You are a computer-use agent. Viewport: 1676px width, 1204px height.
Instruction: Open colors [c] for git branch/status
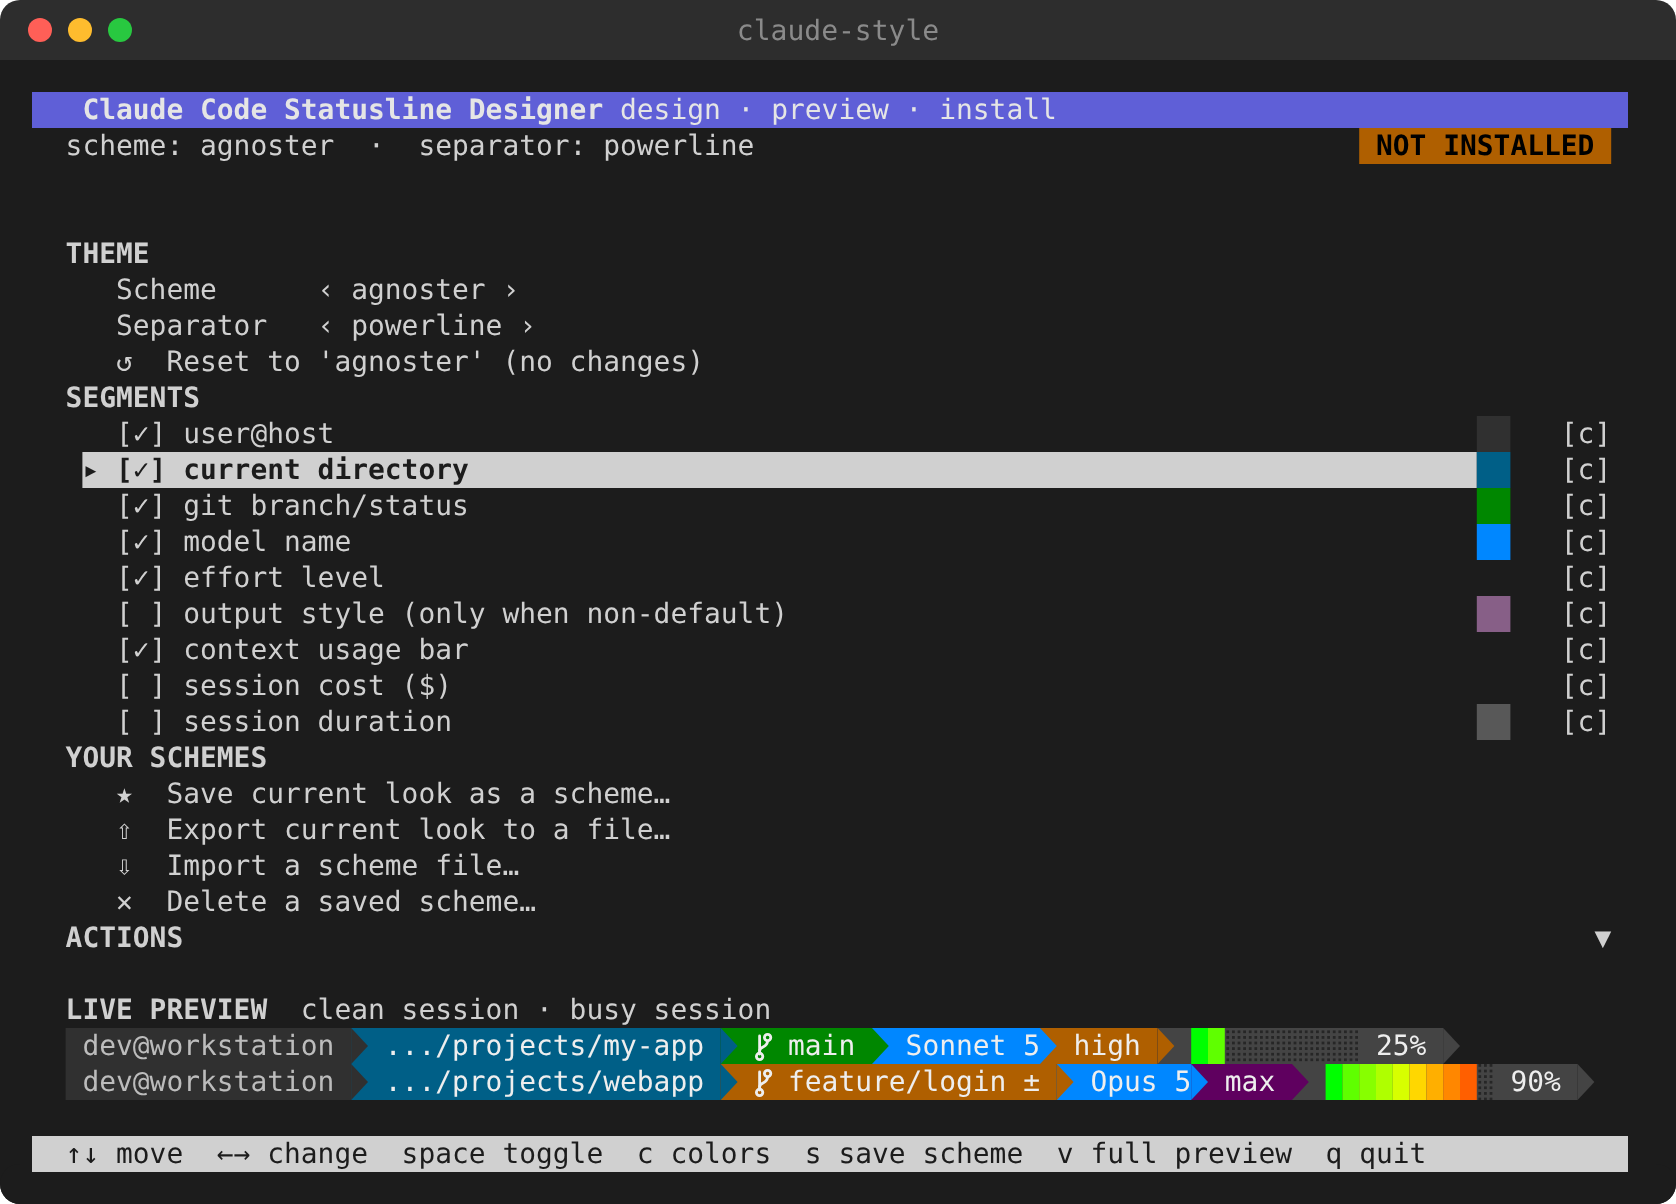[1586, 506]
